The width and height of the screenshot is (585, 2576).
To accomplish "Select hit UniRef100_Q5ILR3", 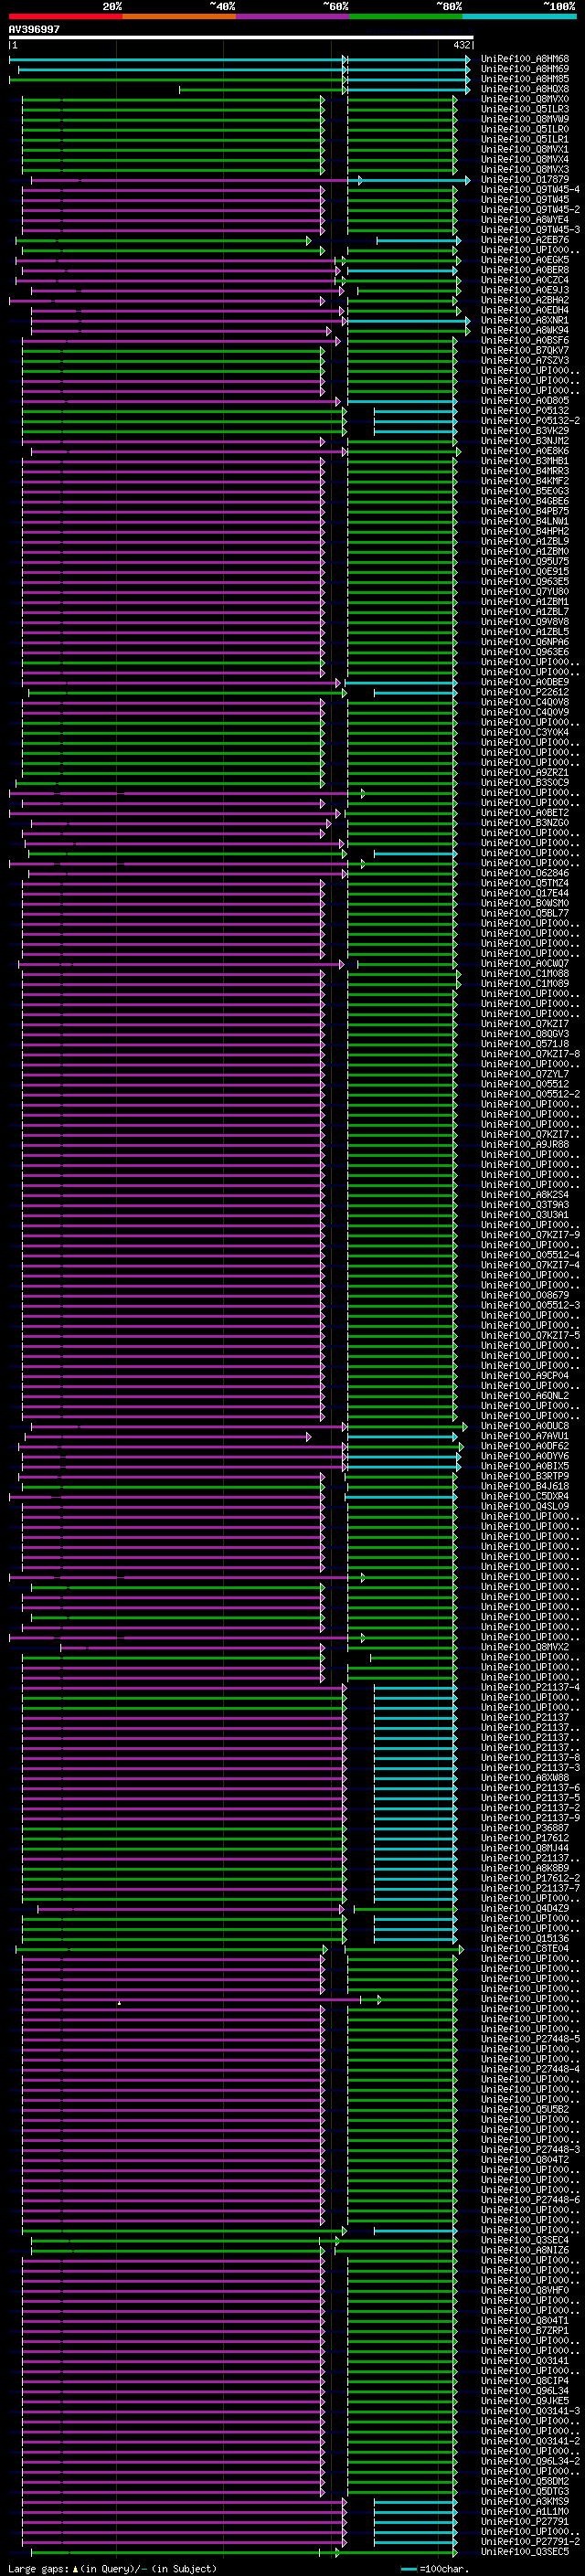I will coord(525,109).
